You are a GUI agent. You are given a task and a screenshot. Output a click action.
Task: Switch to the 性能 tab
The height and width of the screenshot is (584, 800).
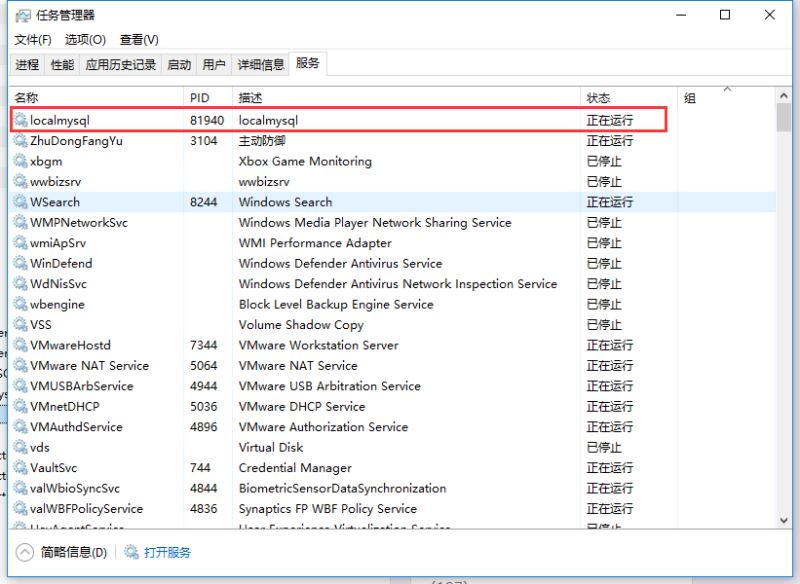click(62, 65)
